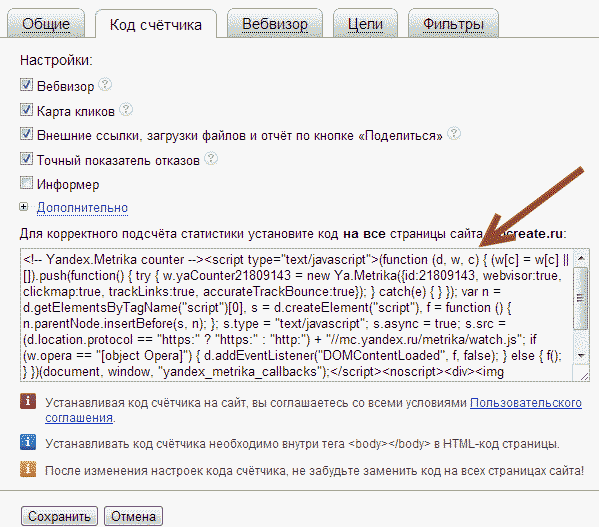Open the Пользовательского соглашения link

[x=526, y=403]
